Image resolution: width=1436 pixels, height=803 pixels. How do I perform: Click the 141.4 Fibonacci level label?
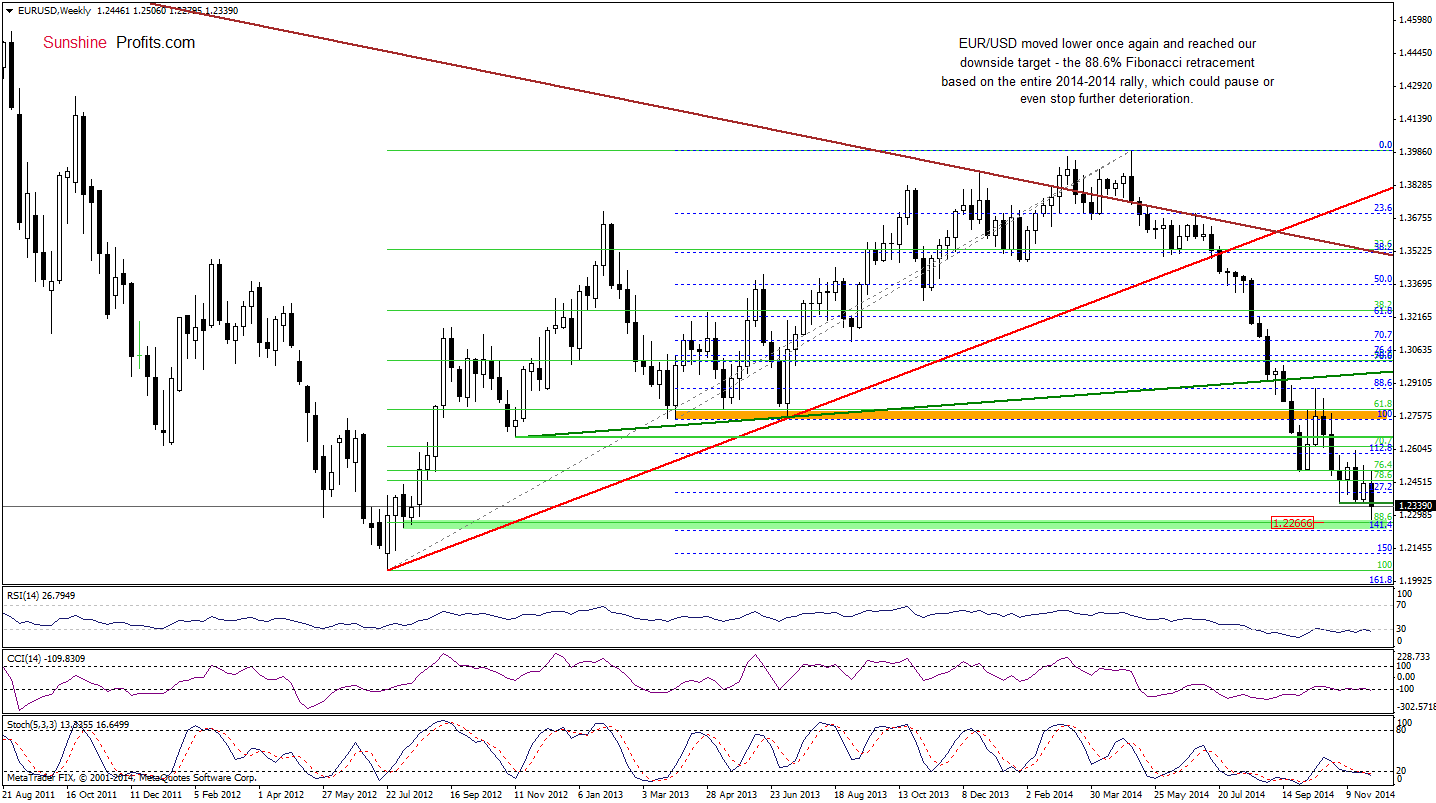point(1382,525)
